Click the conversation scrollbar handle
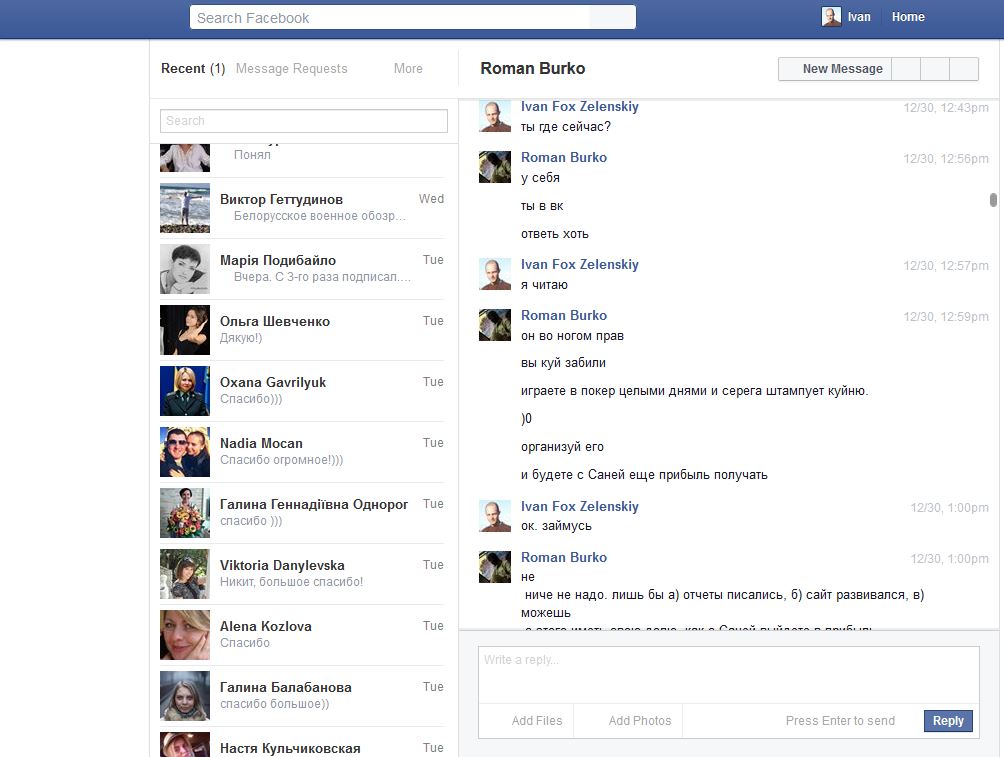This screenshot has width=1004, height=757. click(993, 200)
